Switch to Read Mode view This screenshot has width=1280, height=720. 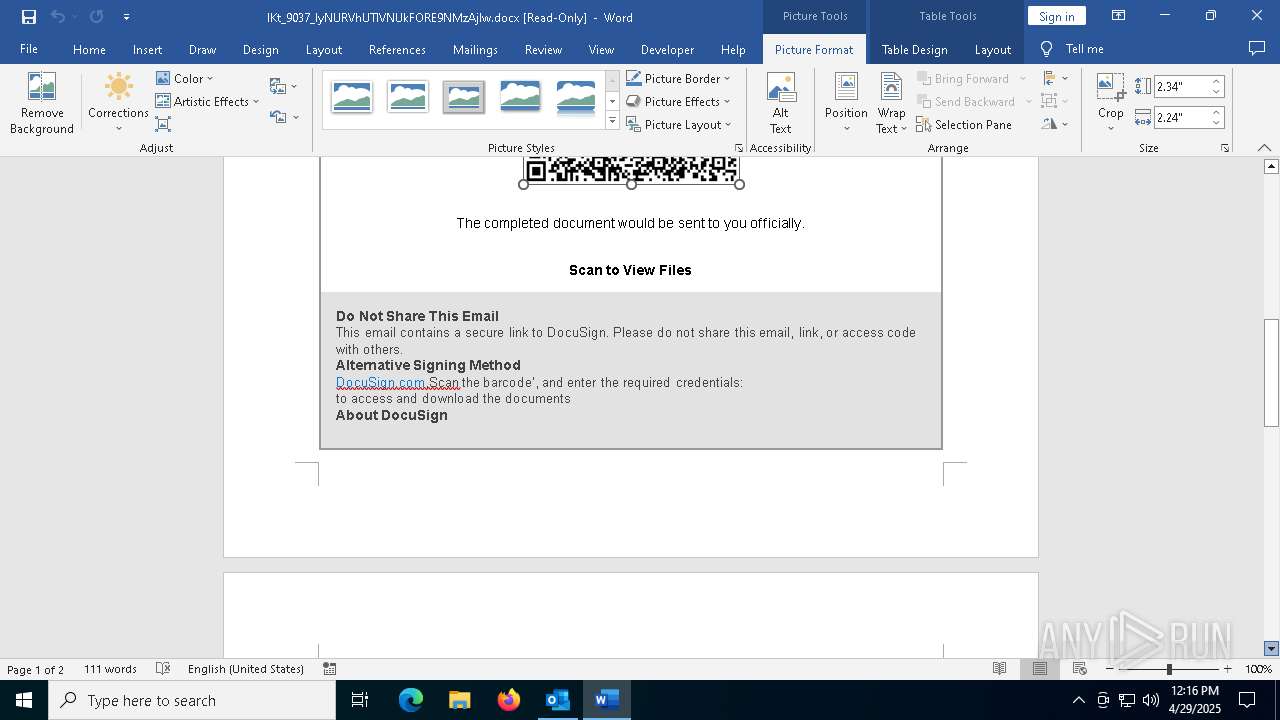[999, 669]
